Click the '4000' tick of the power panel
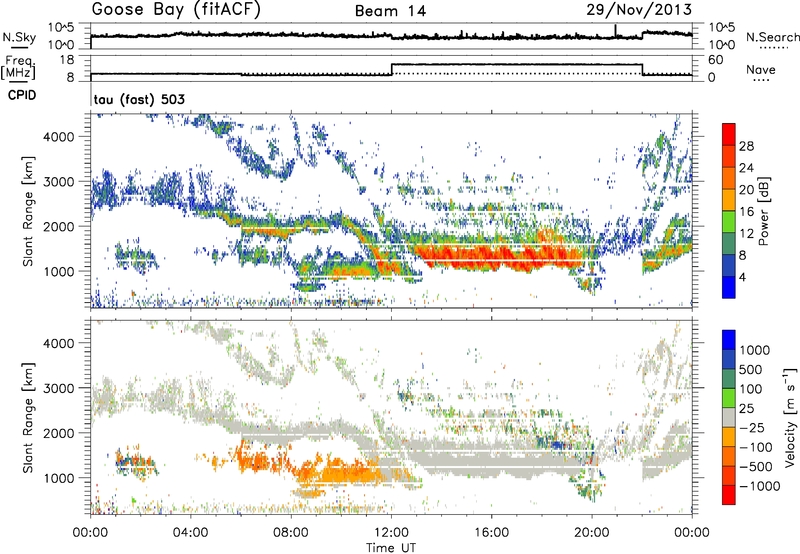Image resolution: width=800 pixels, height=554 pixels. (x=59, y=137)
